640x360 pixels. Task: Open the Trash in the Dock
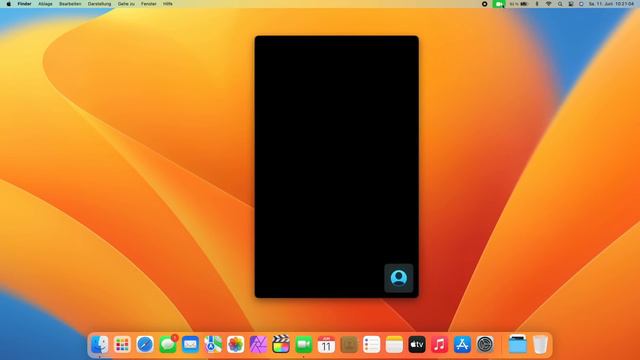pos(540,345)
